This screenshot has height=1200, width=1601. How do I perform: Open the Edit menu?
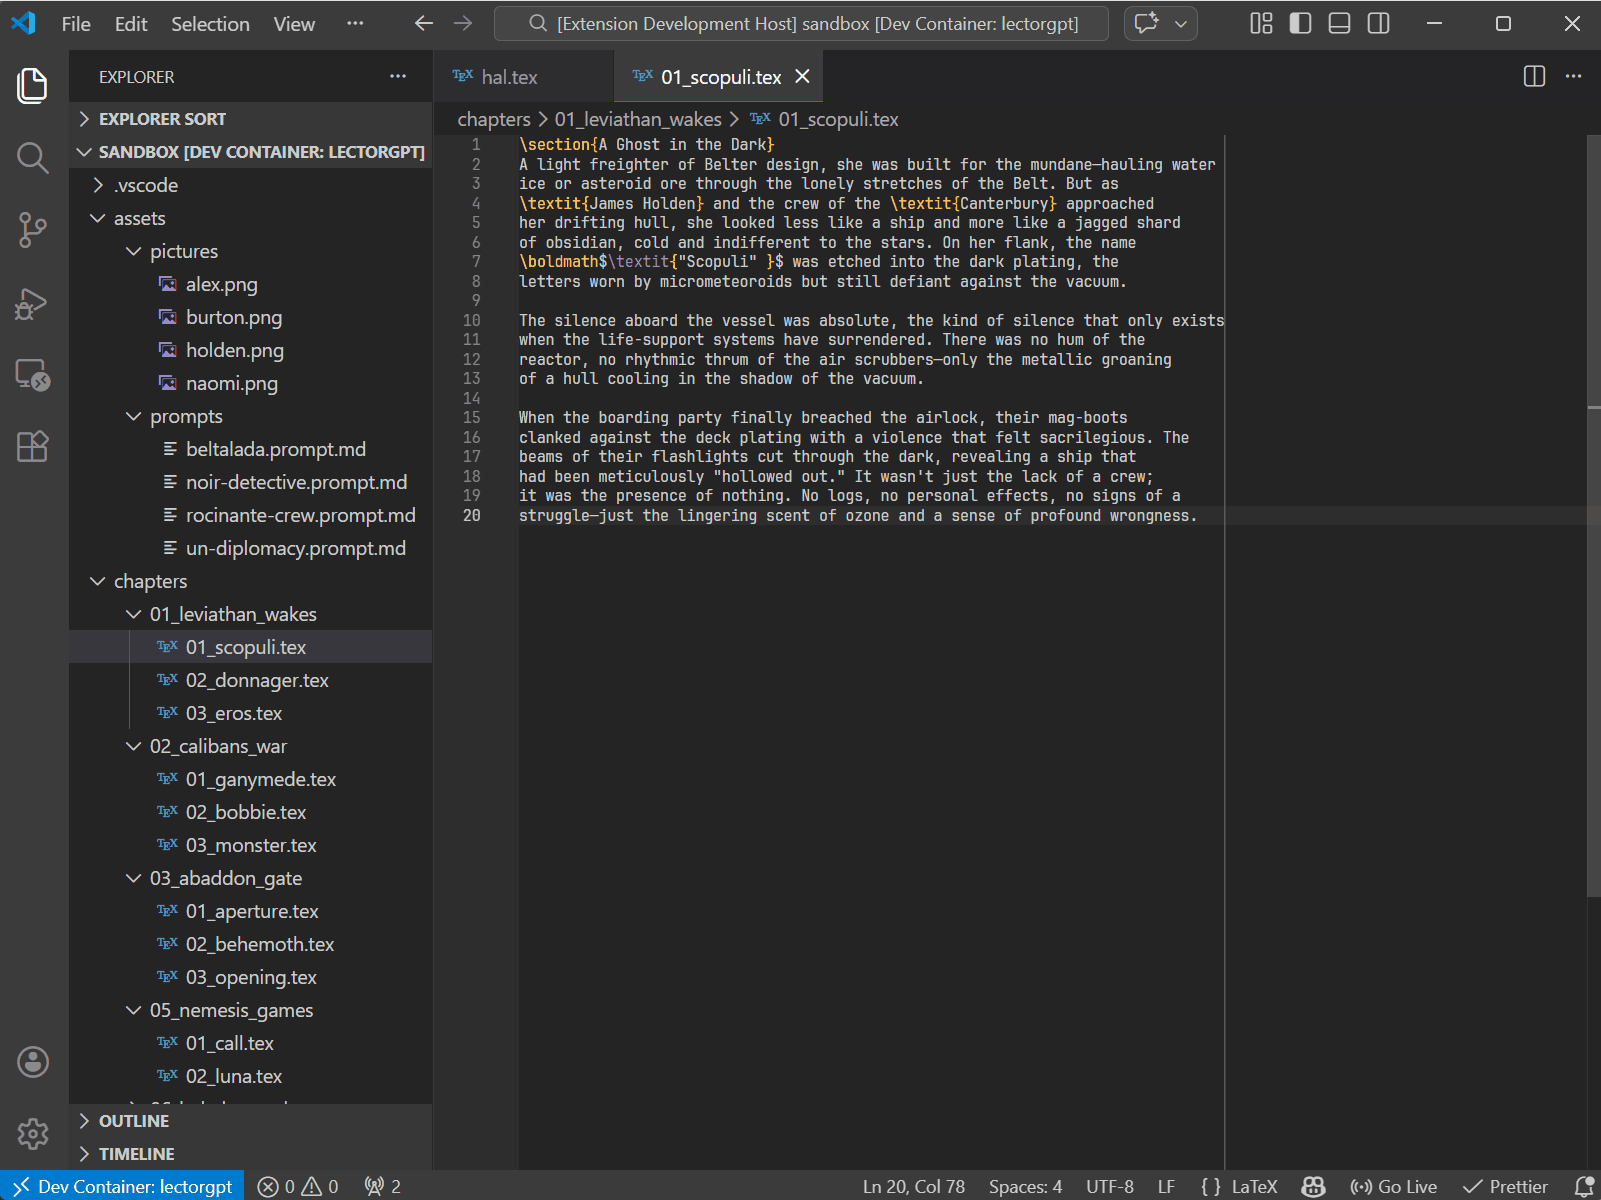click(131, 24)
